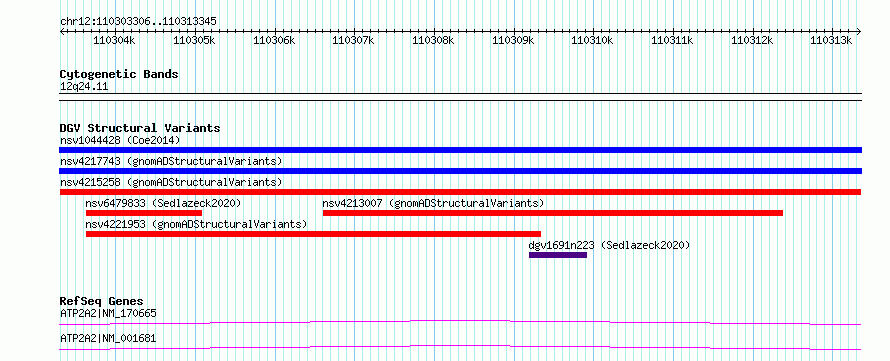
Task: Click the 110306k ruler tick label
Action: tap(274, 40)
